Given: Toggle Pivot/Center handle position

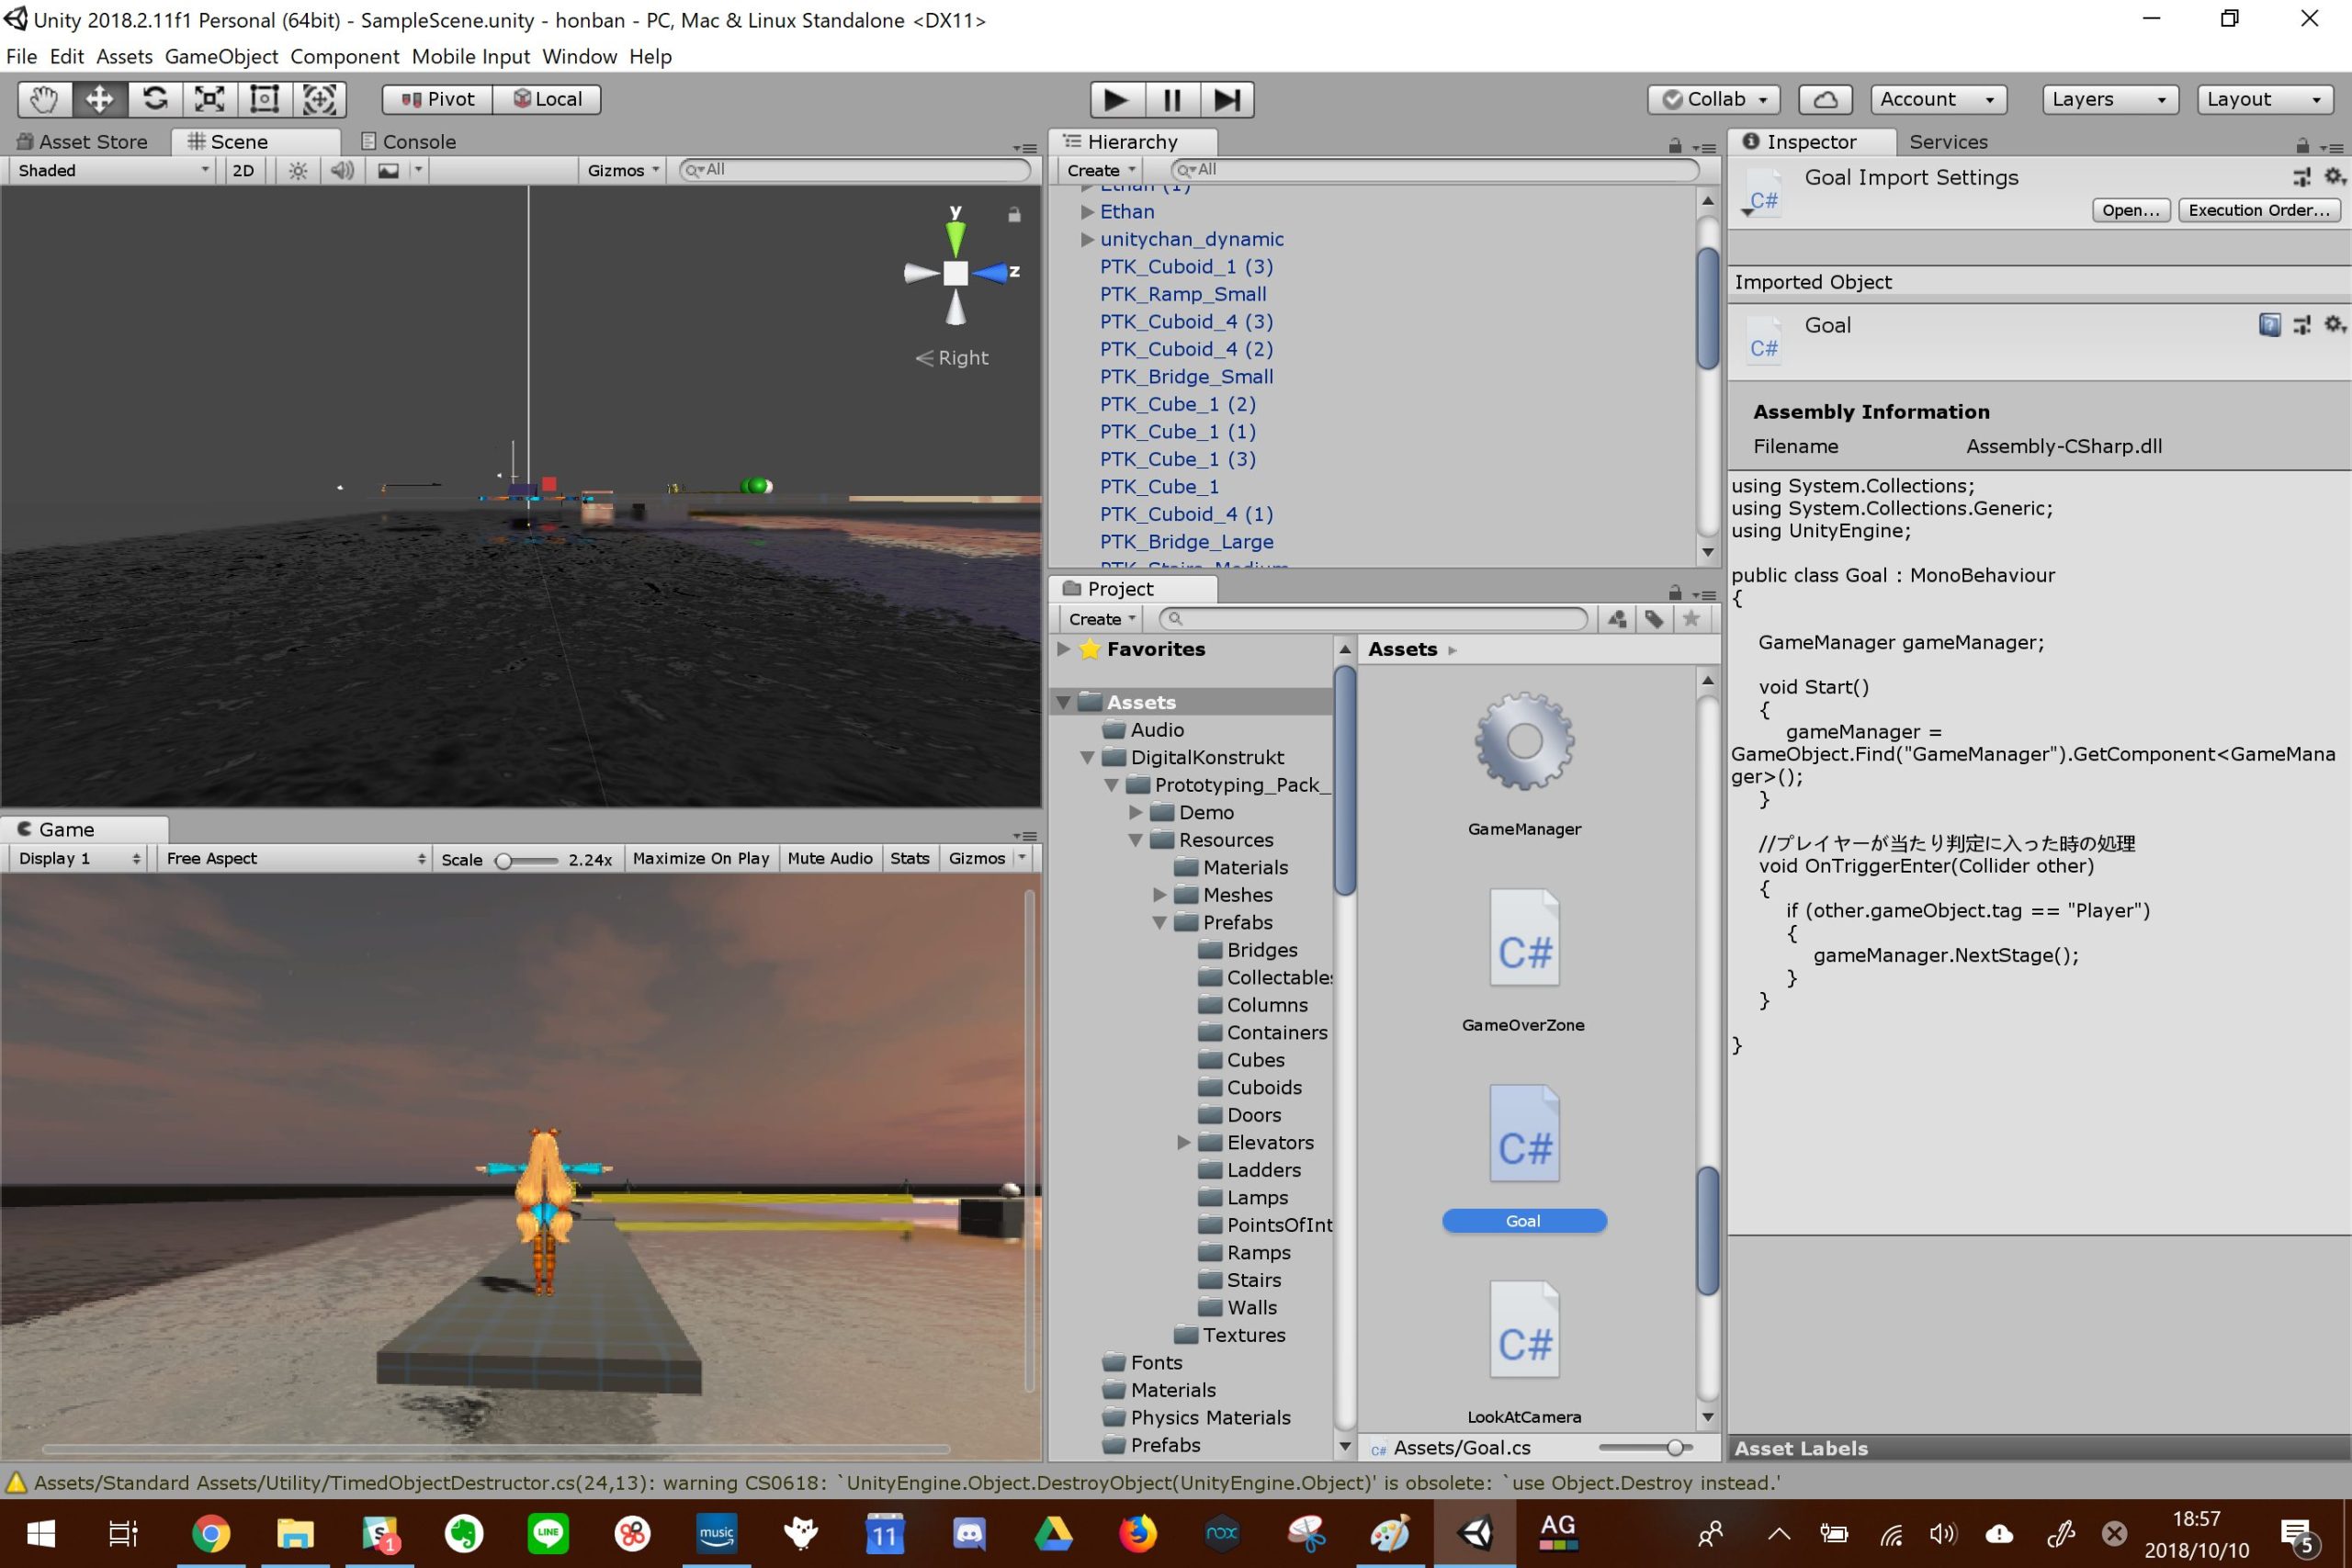Looking at the screenshot, I should point(438,99).
